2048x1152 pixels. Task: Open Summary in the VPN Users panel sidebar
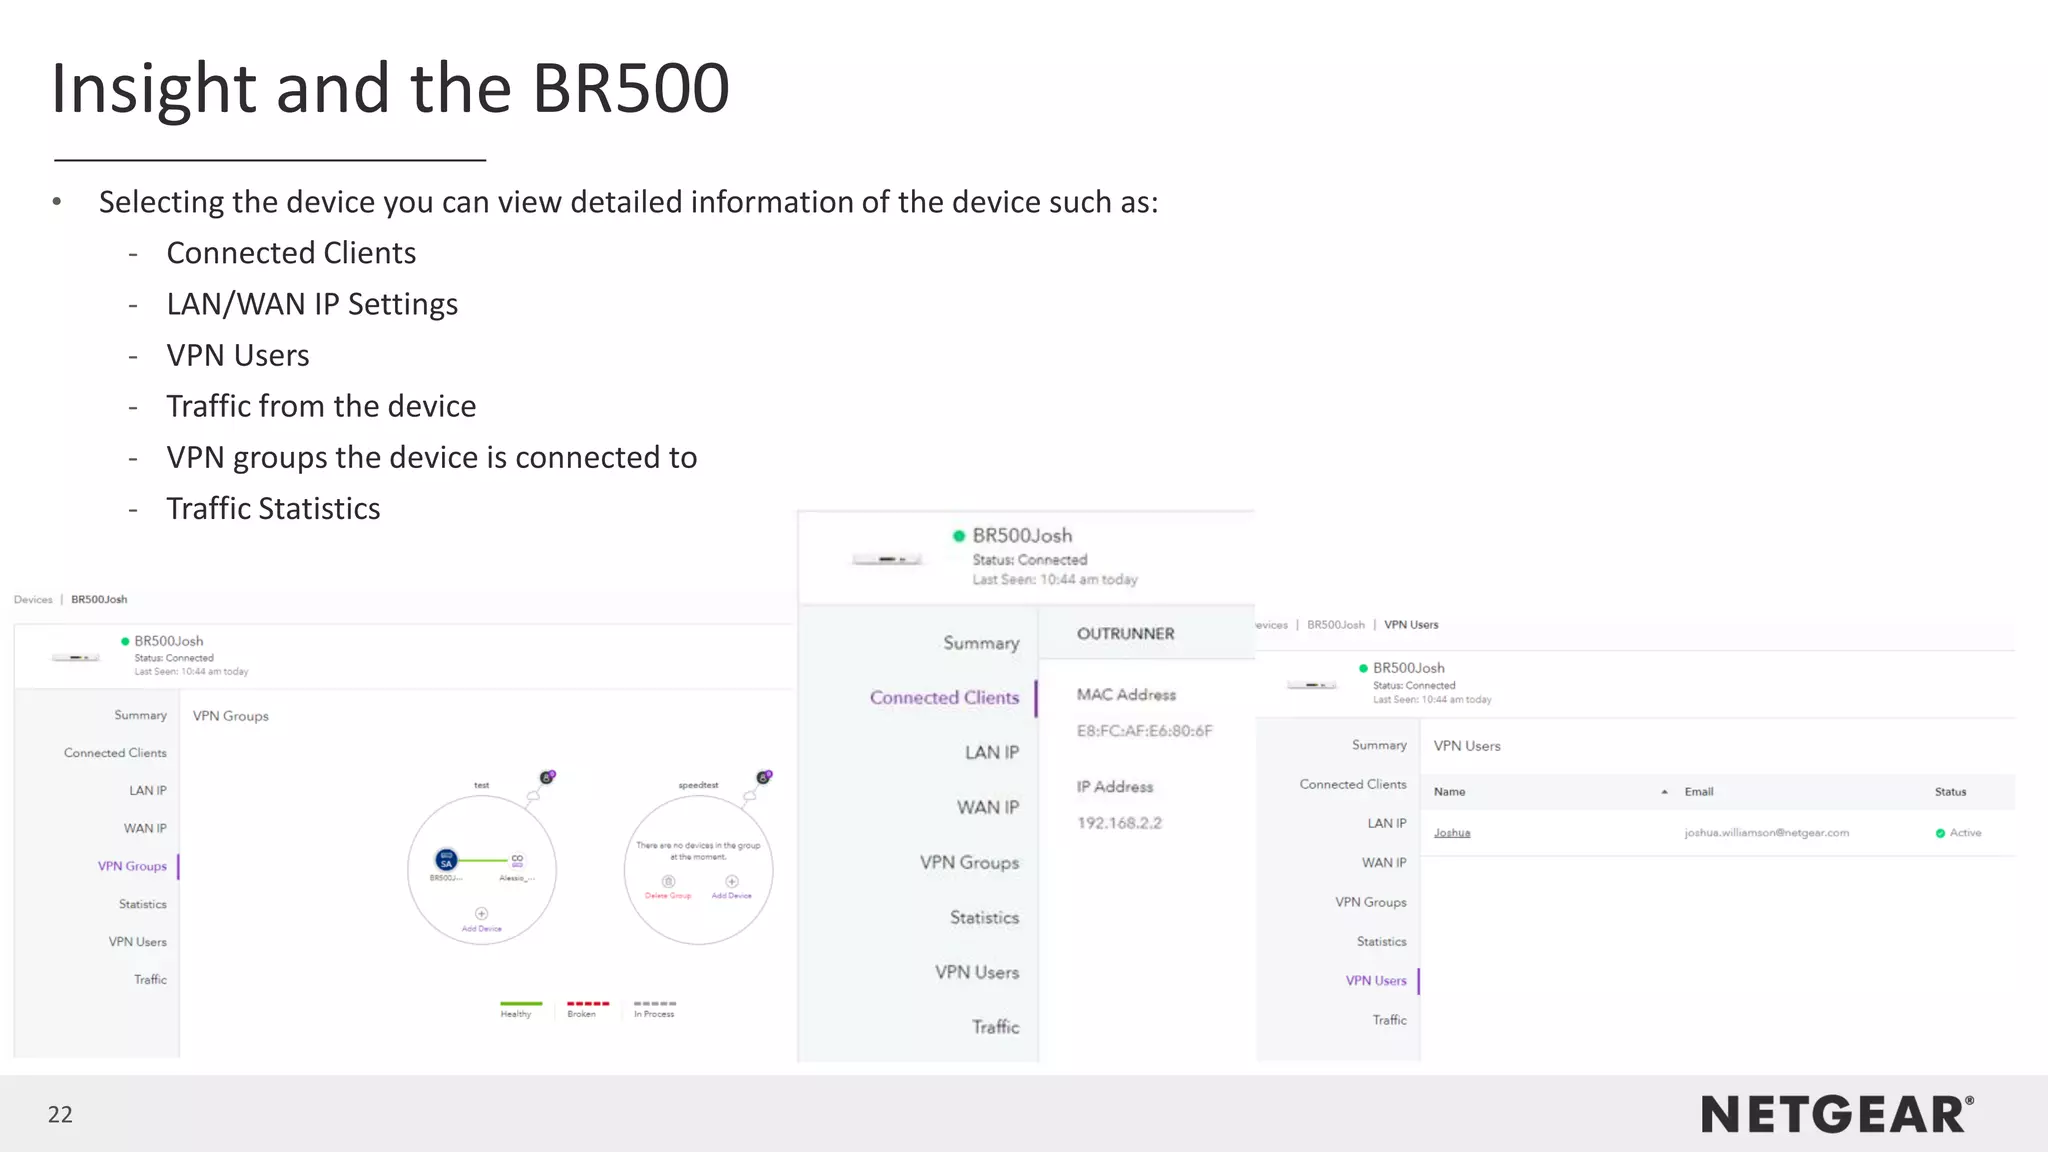(x=1379, y=745)
